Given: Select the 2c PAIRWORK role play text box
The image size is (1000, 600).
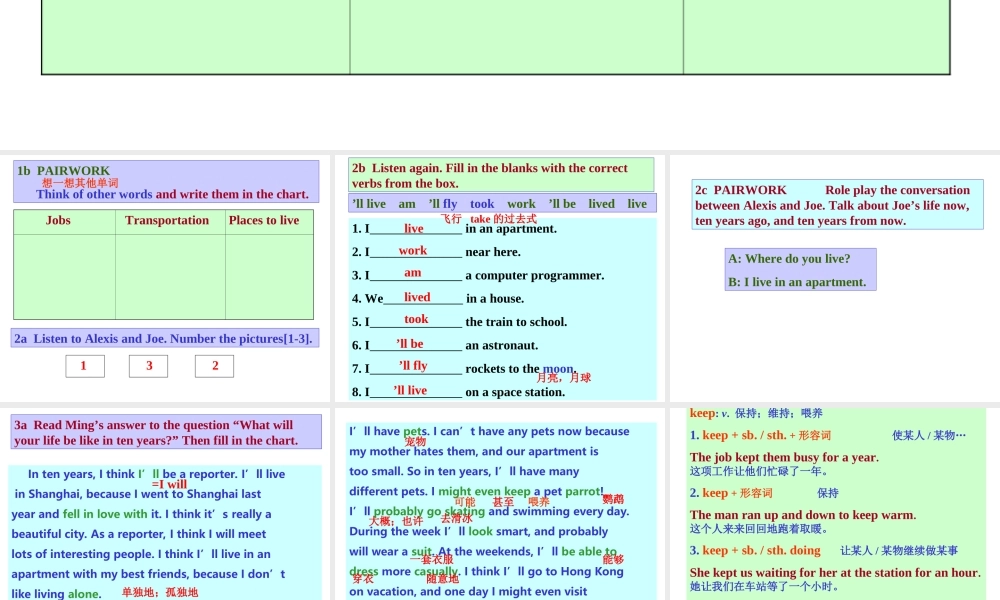Looking at the screenshot, I should point(837,205).
